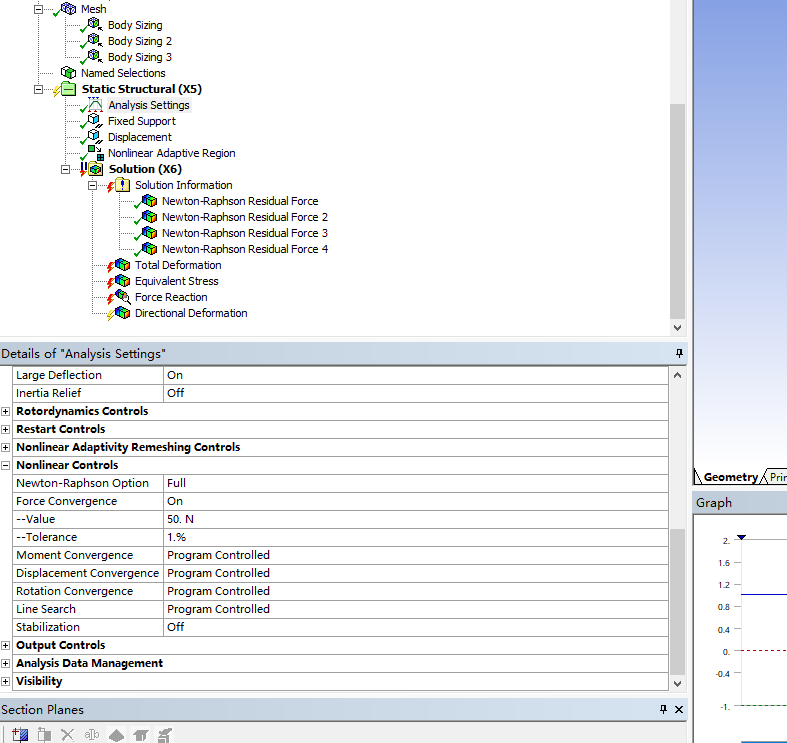Toggle the Section Planes panel pin

tap(663, 709)
